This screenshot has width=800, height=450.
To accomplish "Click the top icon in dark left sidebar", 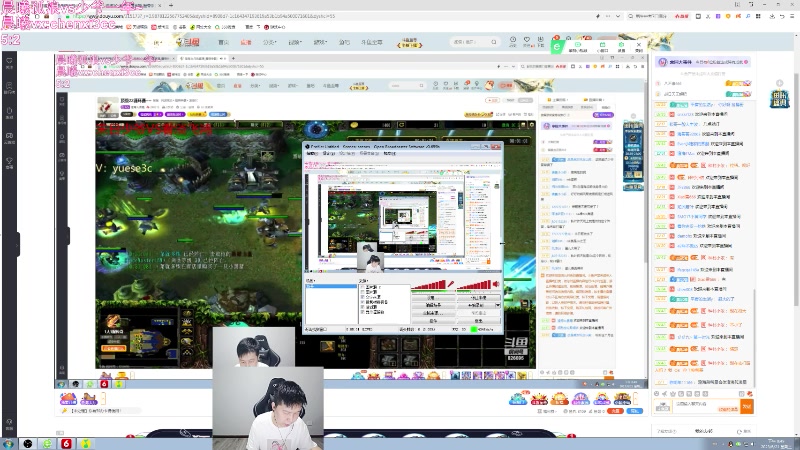I will [x=9, y=63].
